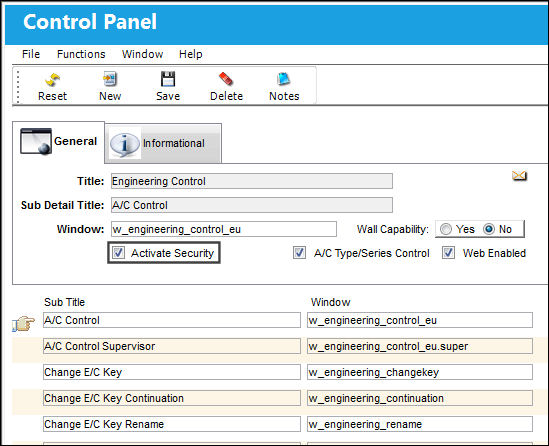Viewport: 549px width, 446px height.
Task: Open the Window menu
Action: pyautogui.click(x=142, y=54)
